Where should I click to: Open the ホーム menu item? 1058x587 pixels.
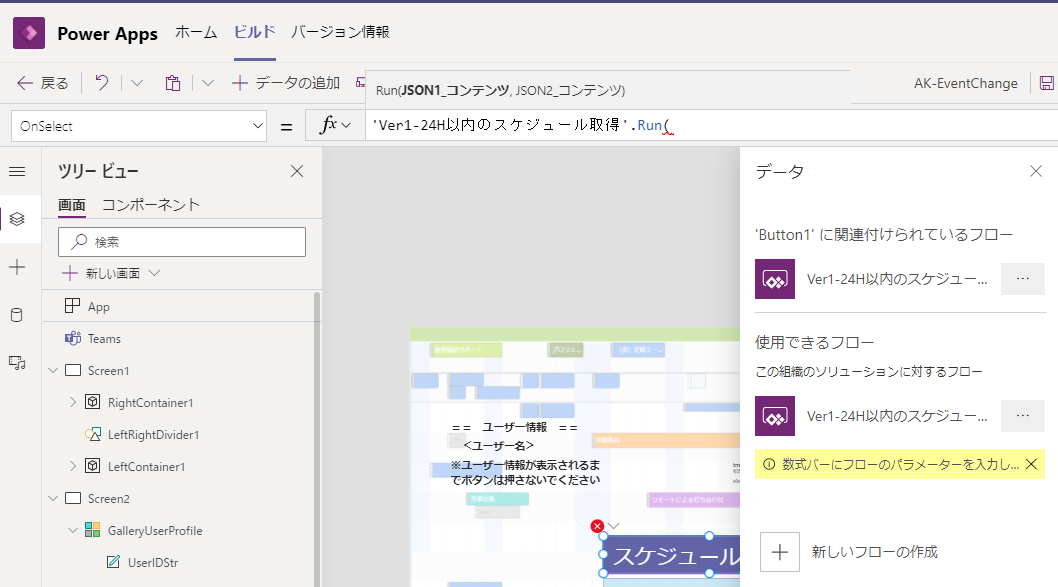196,32
